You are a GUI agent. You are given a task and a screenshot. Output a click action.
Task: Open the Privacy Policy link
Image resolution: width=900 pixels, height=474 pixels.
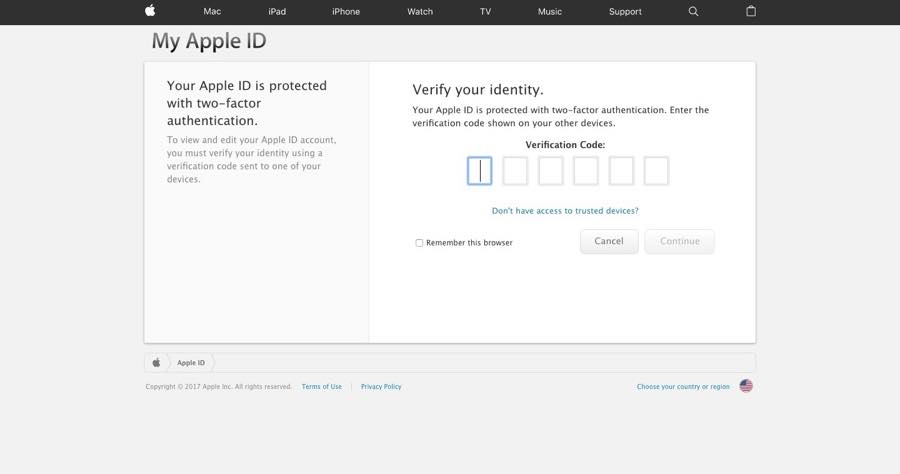381,387
